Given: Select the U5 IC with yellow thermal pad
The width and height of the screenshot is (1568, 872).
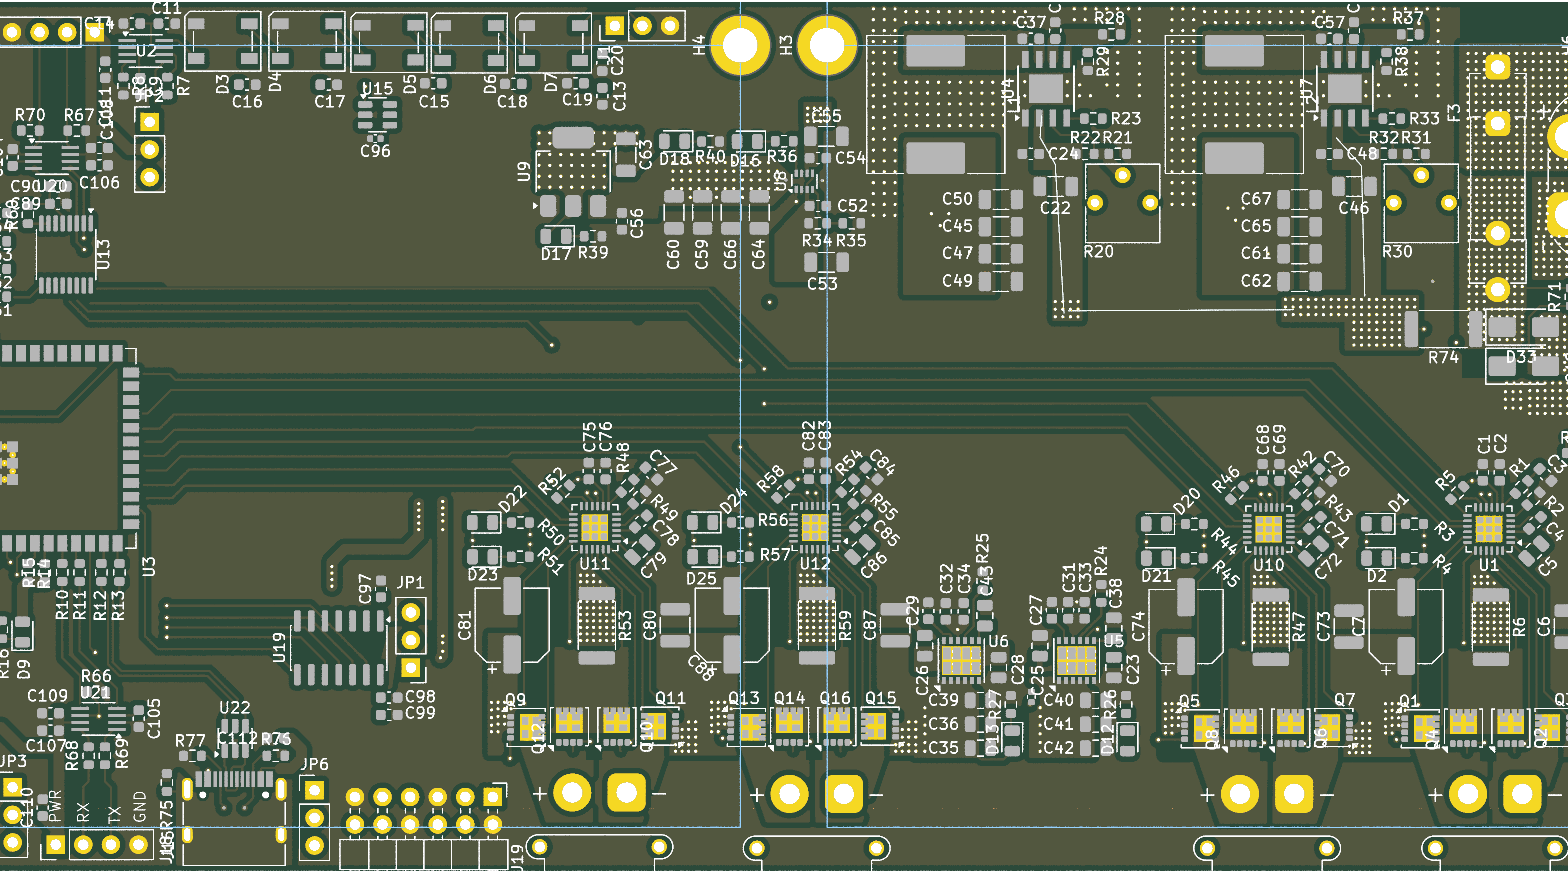Looking at the screenshot, I should coord(1076,660).
